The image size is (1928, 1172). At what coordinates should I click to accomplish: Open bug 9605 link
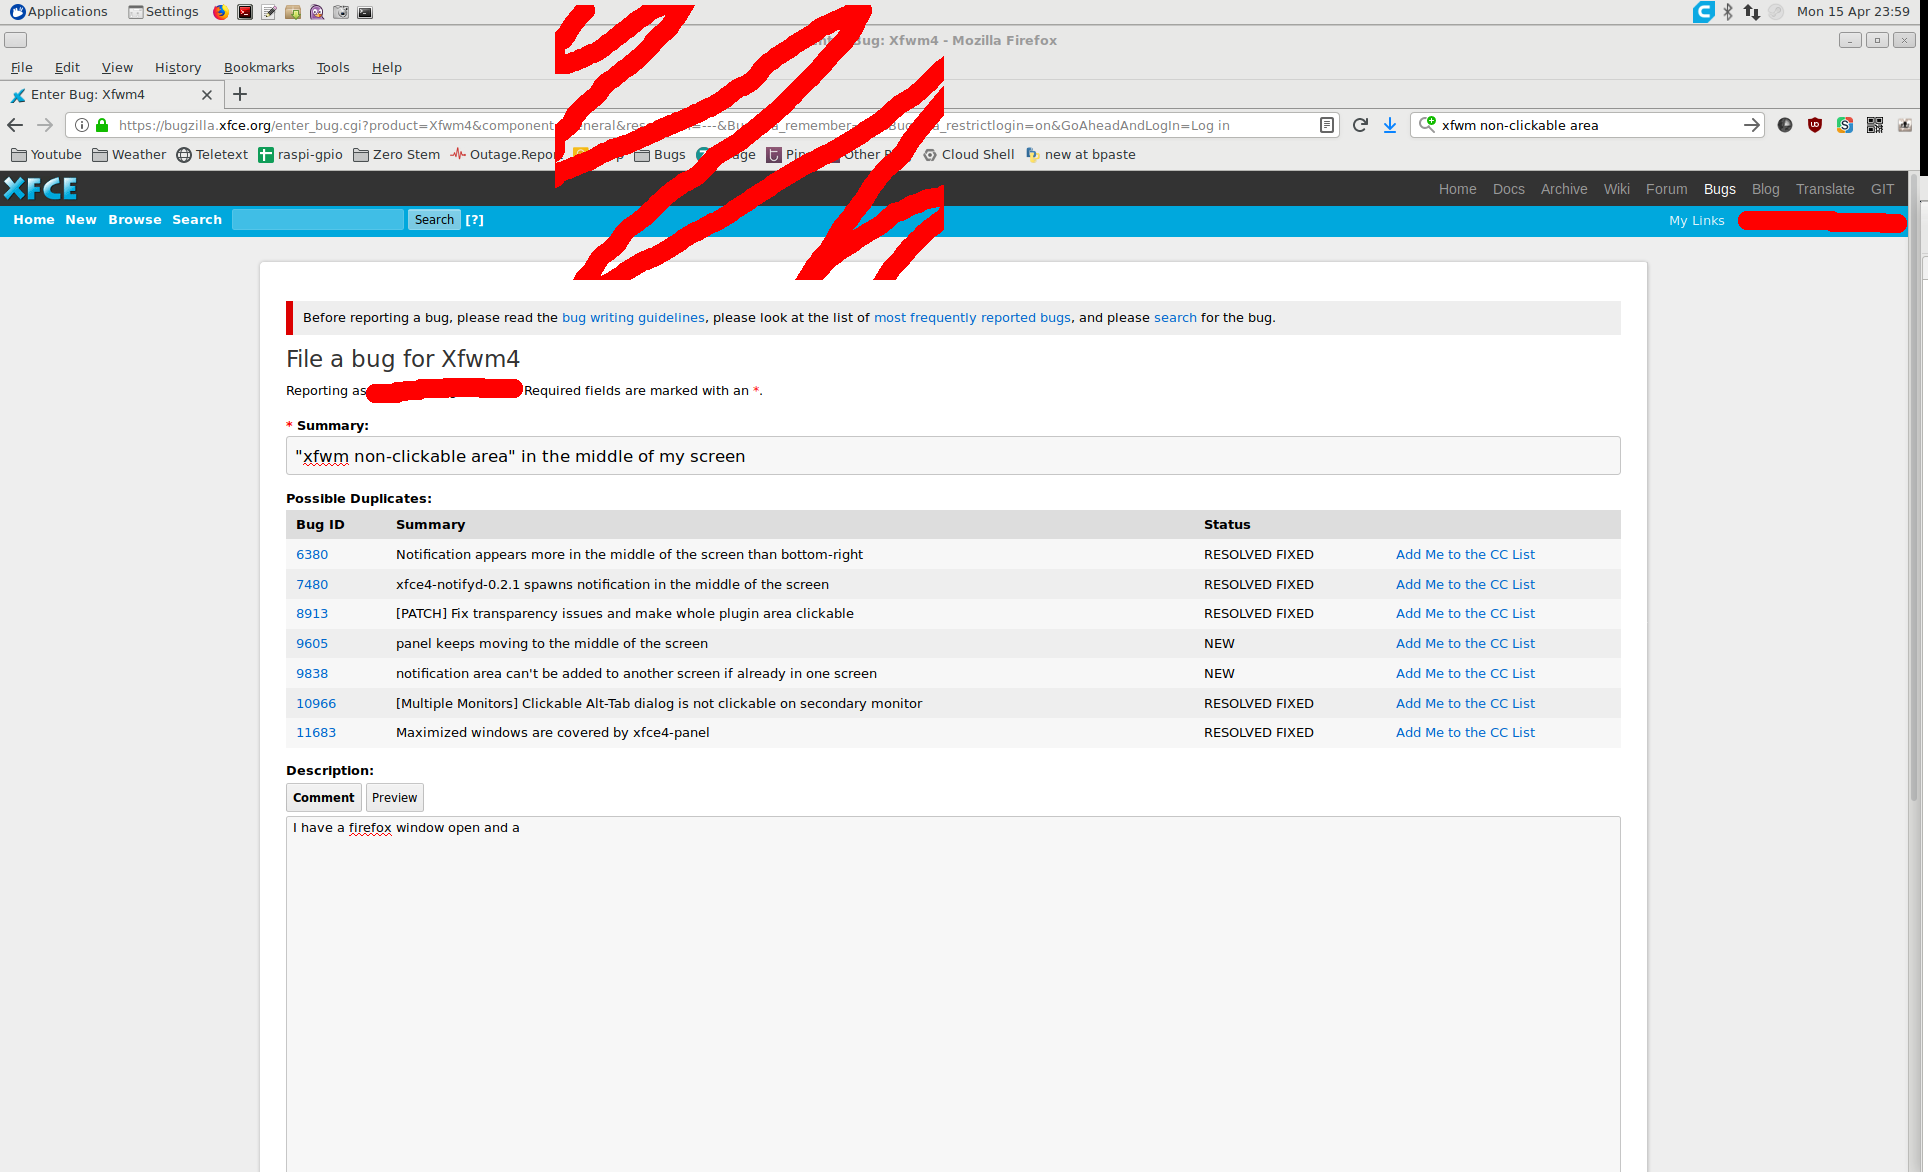[312, 643]
